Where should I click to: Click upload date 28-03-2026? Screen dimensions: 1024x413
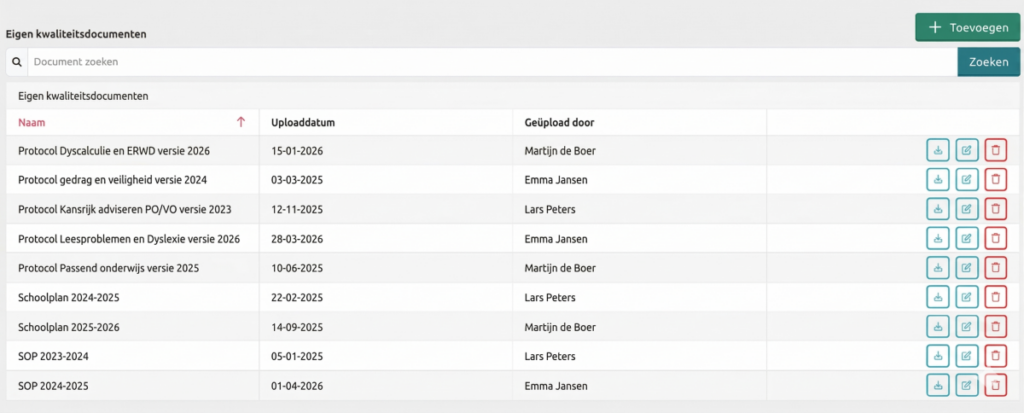coord(297,239)
